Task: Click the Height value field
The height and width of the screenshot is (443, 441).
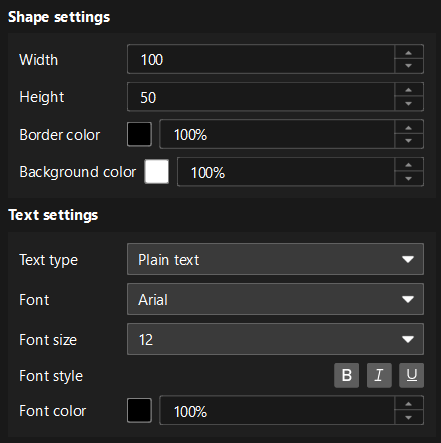Action: [261, 97]
